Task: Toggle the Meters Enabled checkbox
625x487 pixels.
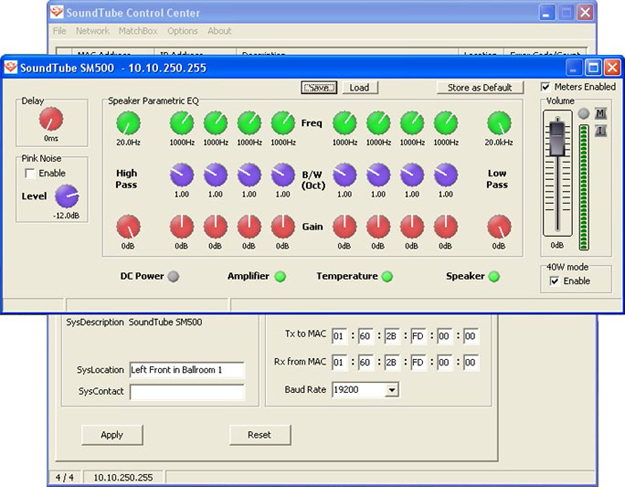Action: tap(546, 87)
